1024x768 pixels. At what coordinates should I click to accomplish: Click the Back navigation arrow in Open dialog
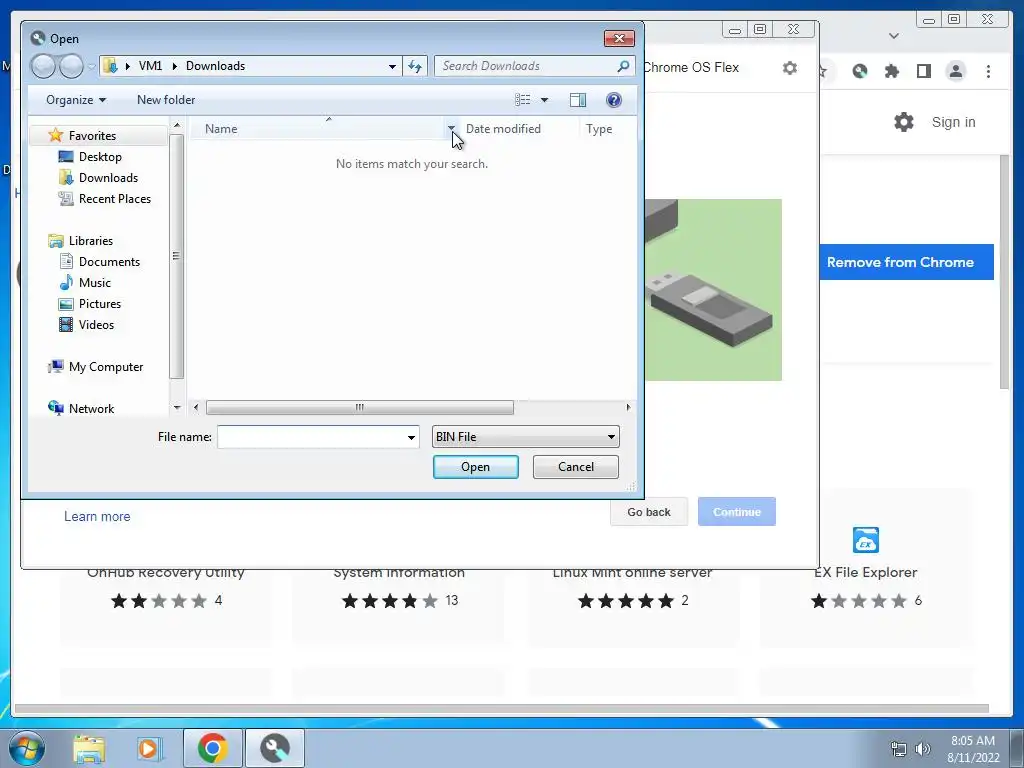43,66
